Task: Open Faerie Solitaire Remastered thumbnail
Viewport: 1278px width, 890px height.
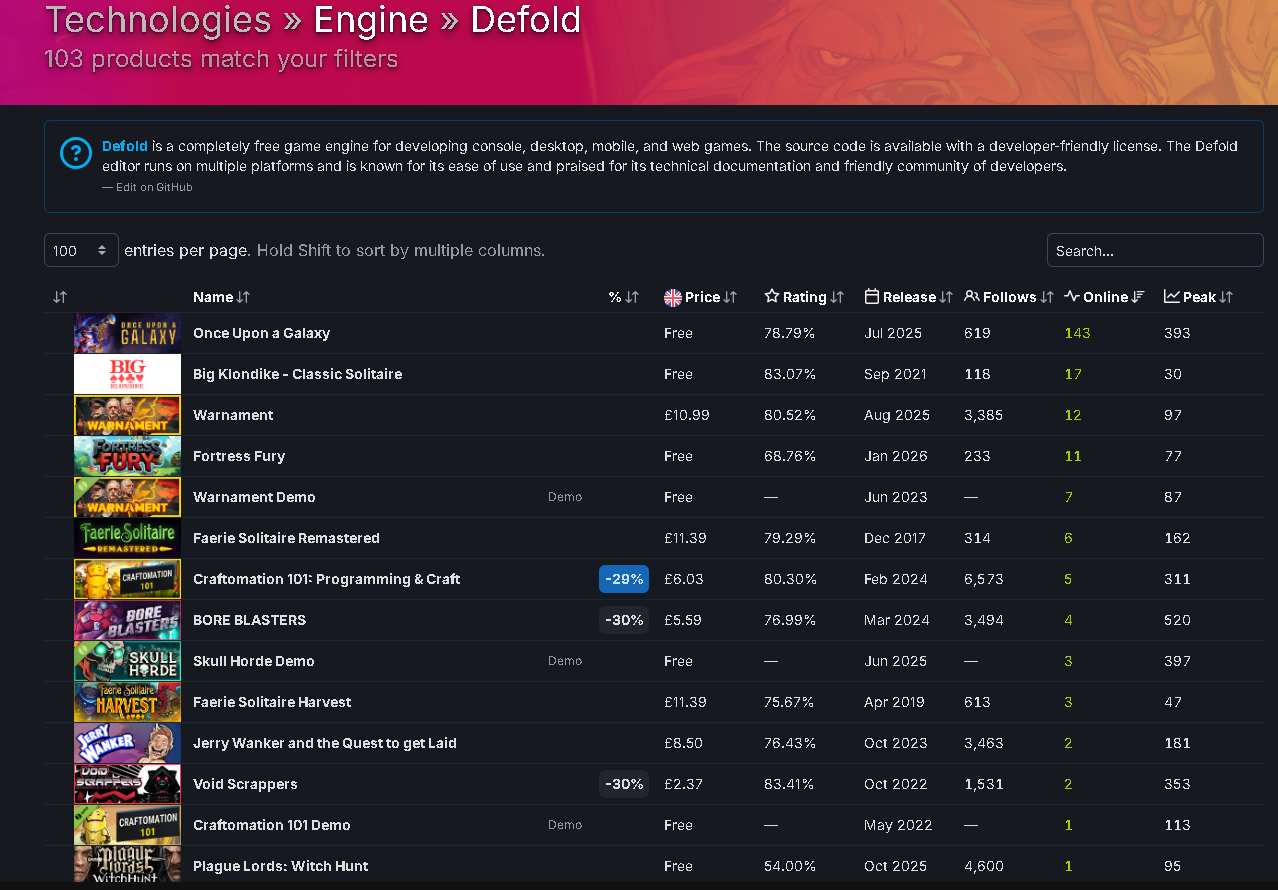Action: click(x=127, y=538)
